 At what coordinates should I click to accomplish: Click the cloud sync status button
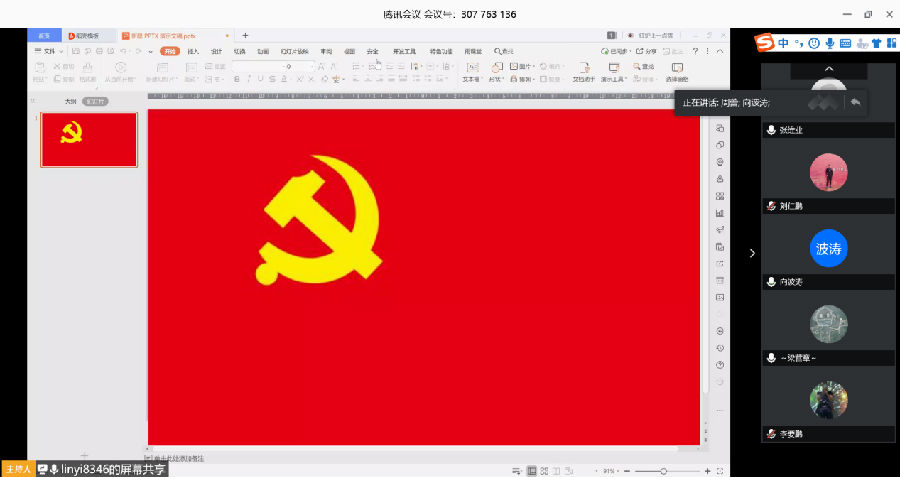click(614, 52)
